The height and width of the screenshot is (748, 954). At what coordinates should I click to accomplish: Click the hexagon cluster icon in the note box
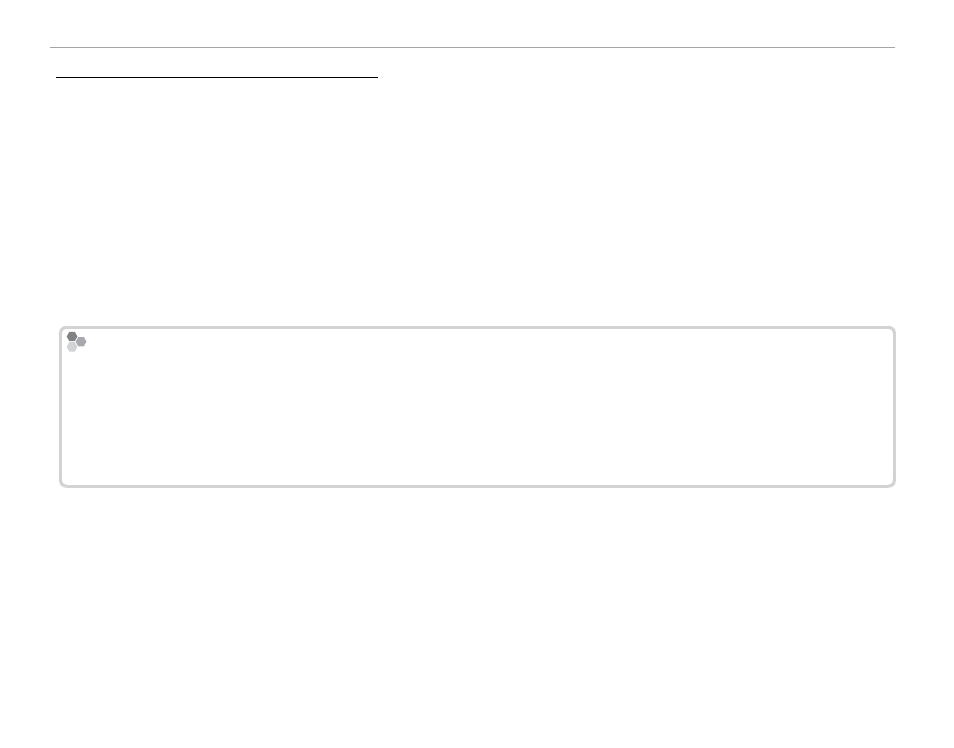(76, 341)
